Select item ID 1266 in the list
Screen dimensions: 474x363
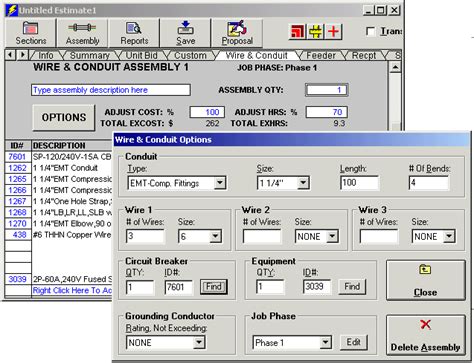click(18, 190)
